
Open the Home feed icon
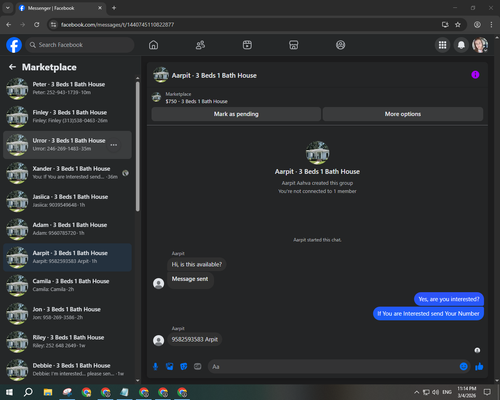click(x=153, y=45)
